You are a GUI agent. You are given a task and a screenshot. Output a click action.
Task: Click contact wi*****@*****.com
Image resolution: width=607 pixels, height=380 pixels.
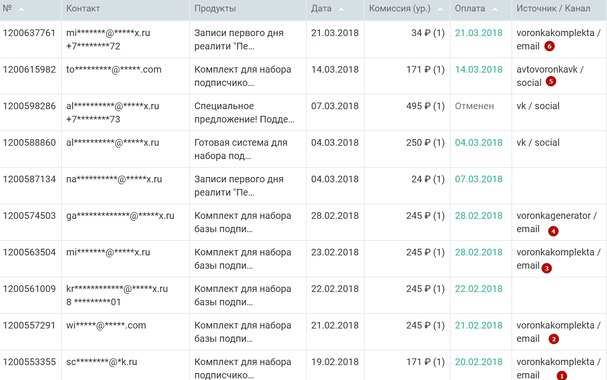pyautogui.click(x=106, y=325)
